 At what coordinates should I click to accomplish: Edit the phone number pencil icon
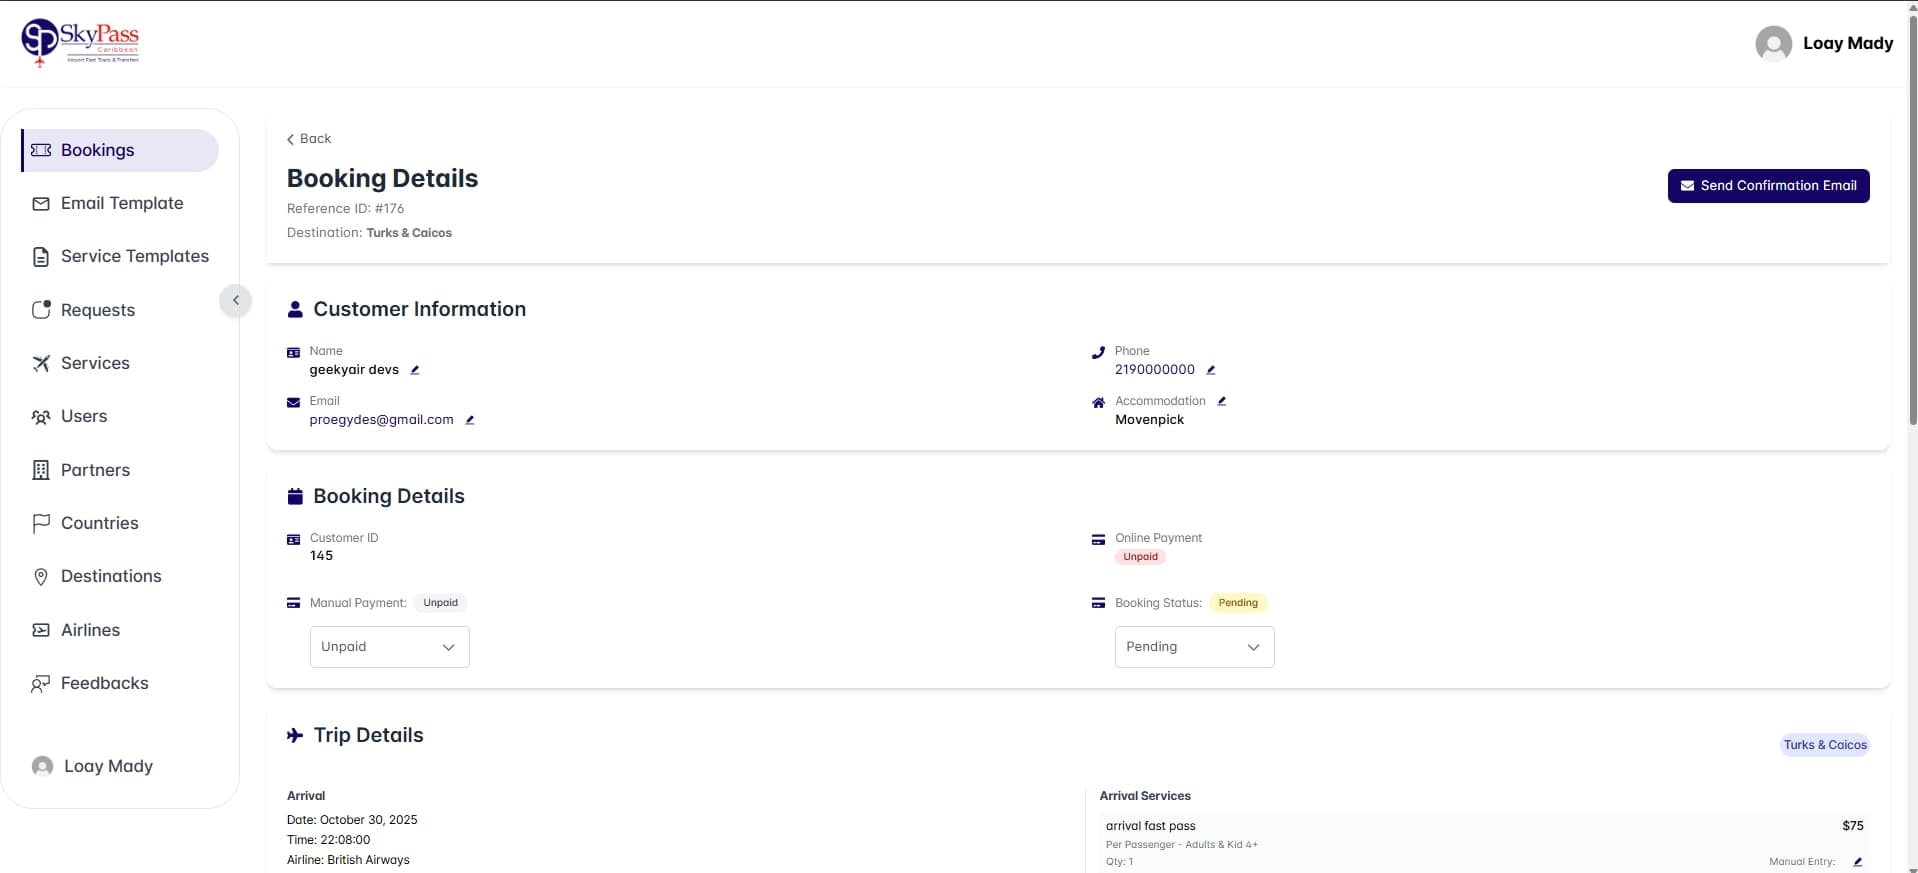click(1211, 370)
